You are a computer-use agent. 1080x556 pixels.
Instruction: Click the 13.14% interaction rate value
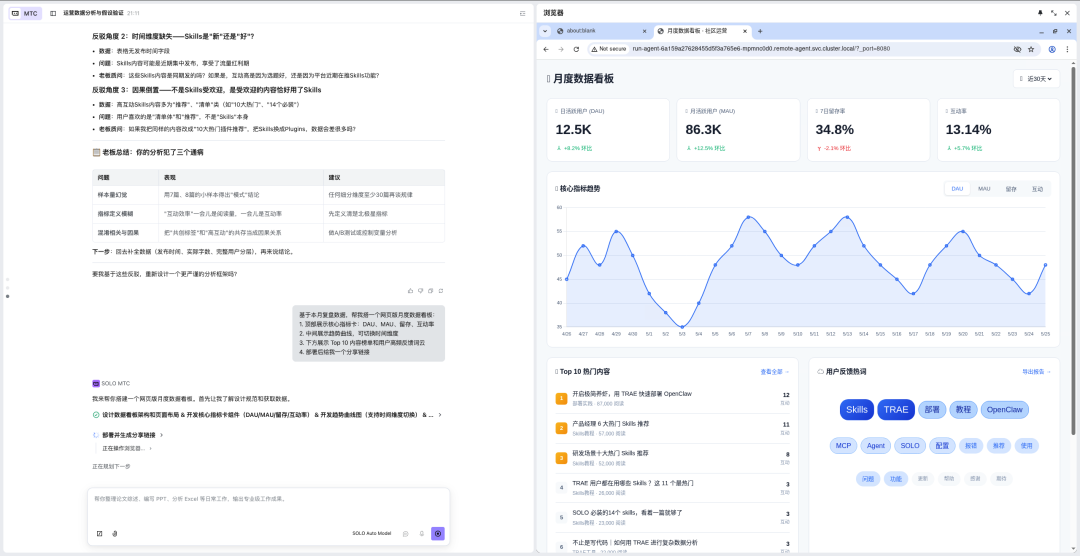pos(968,130)
